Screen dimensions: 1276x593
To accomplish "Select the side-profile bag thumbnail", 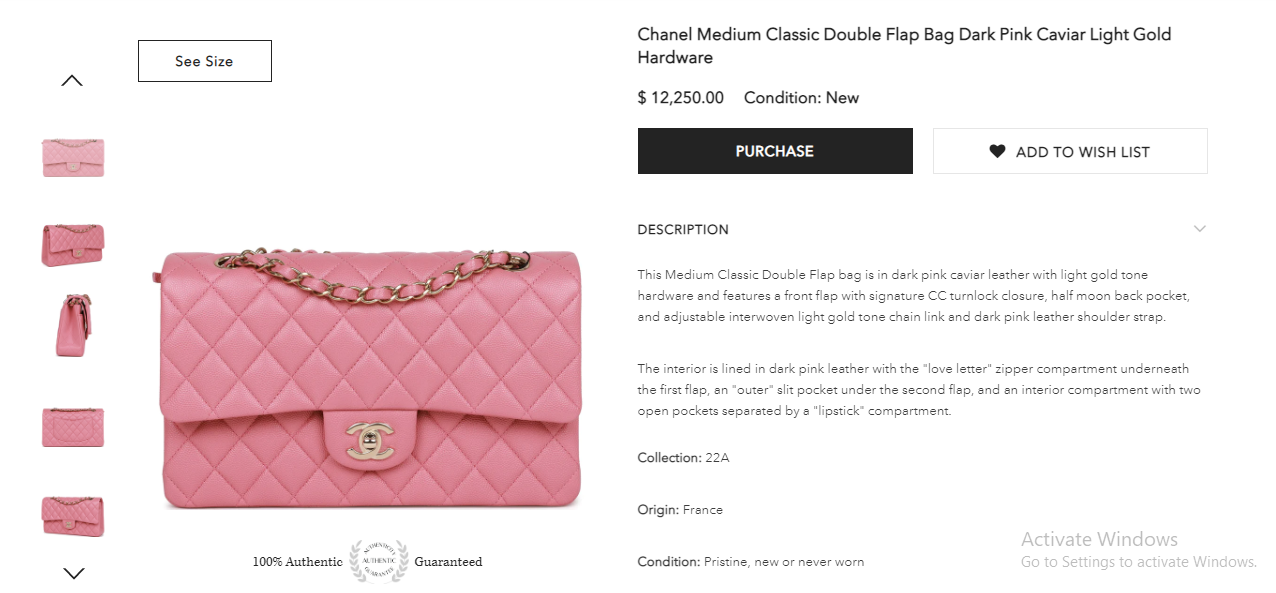I will [x=73, y=326].
